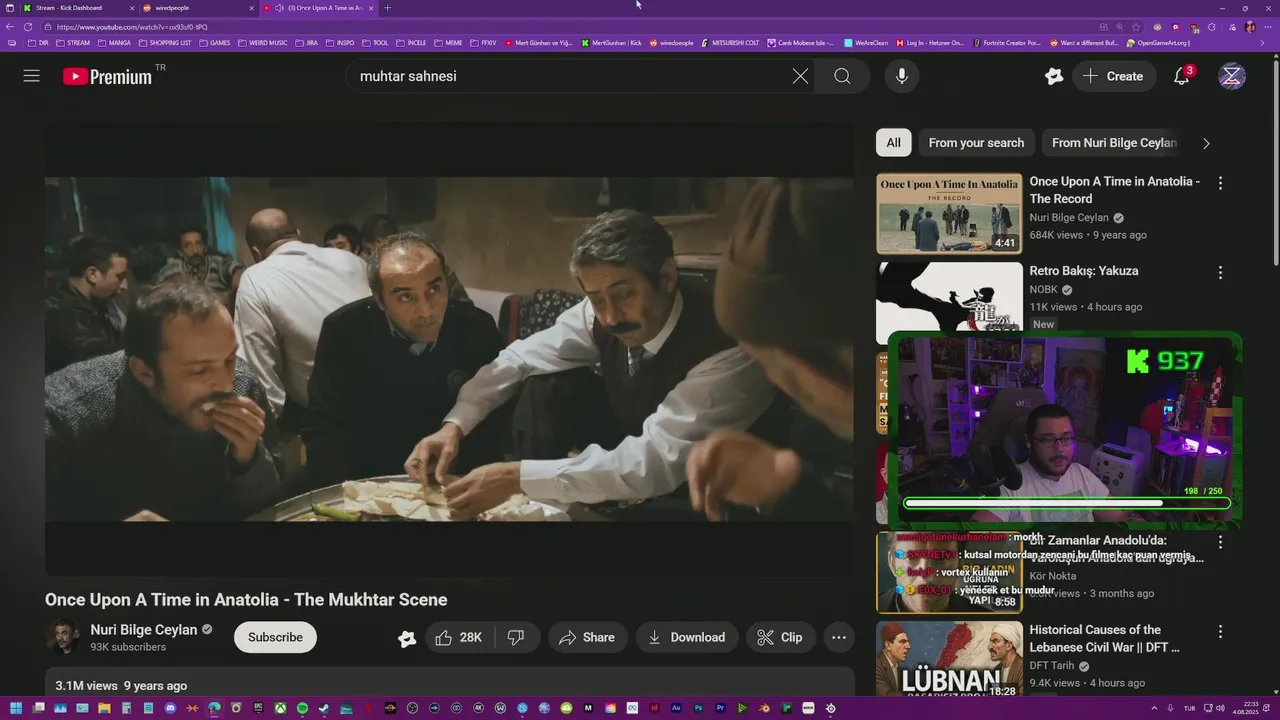Open the Ask sparkle icon beside Create
1280x720 pixels.
[x=1054, y=76]
